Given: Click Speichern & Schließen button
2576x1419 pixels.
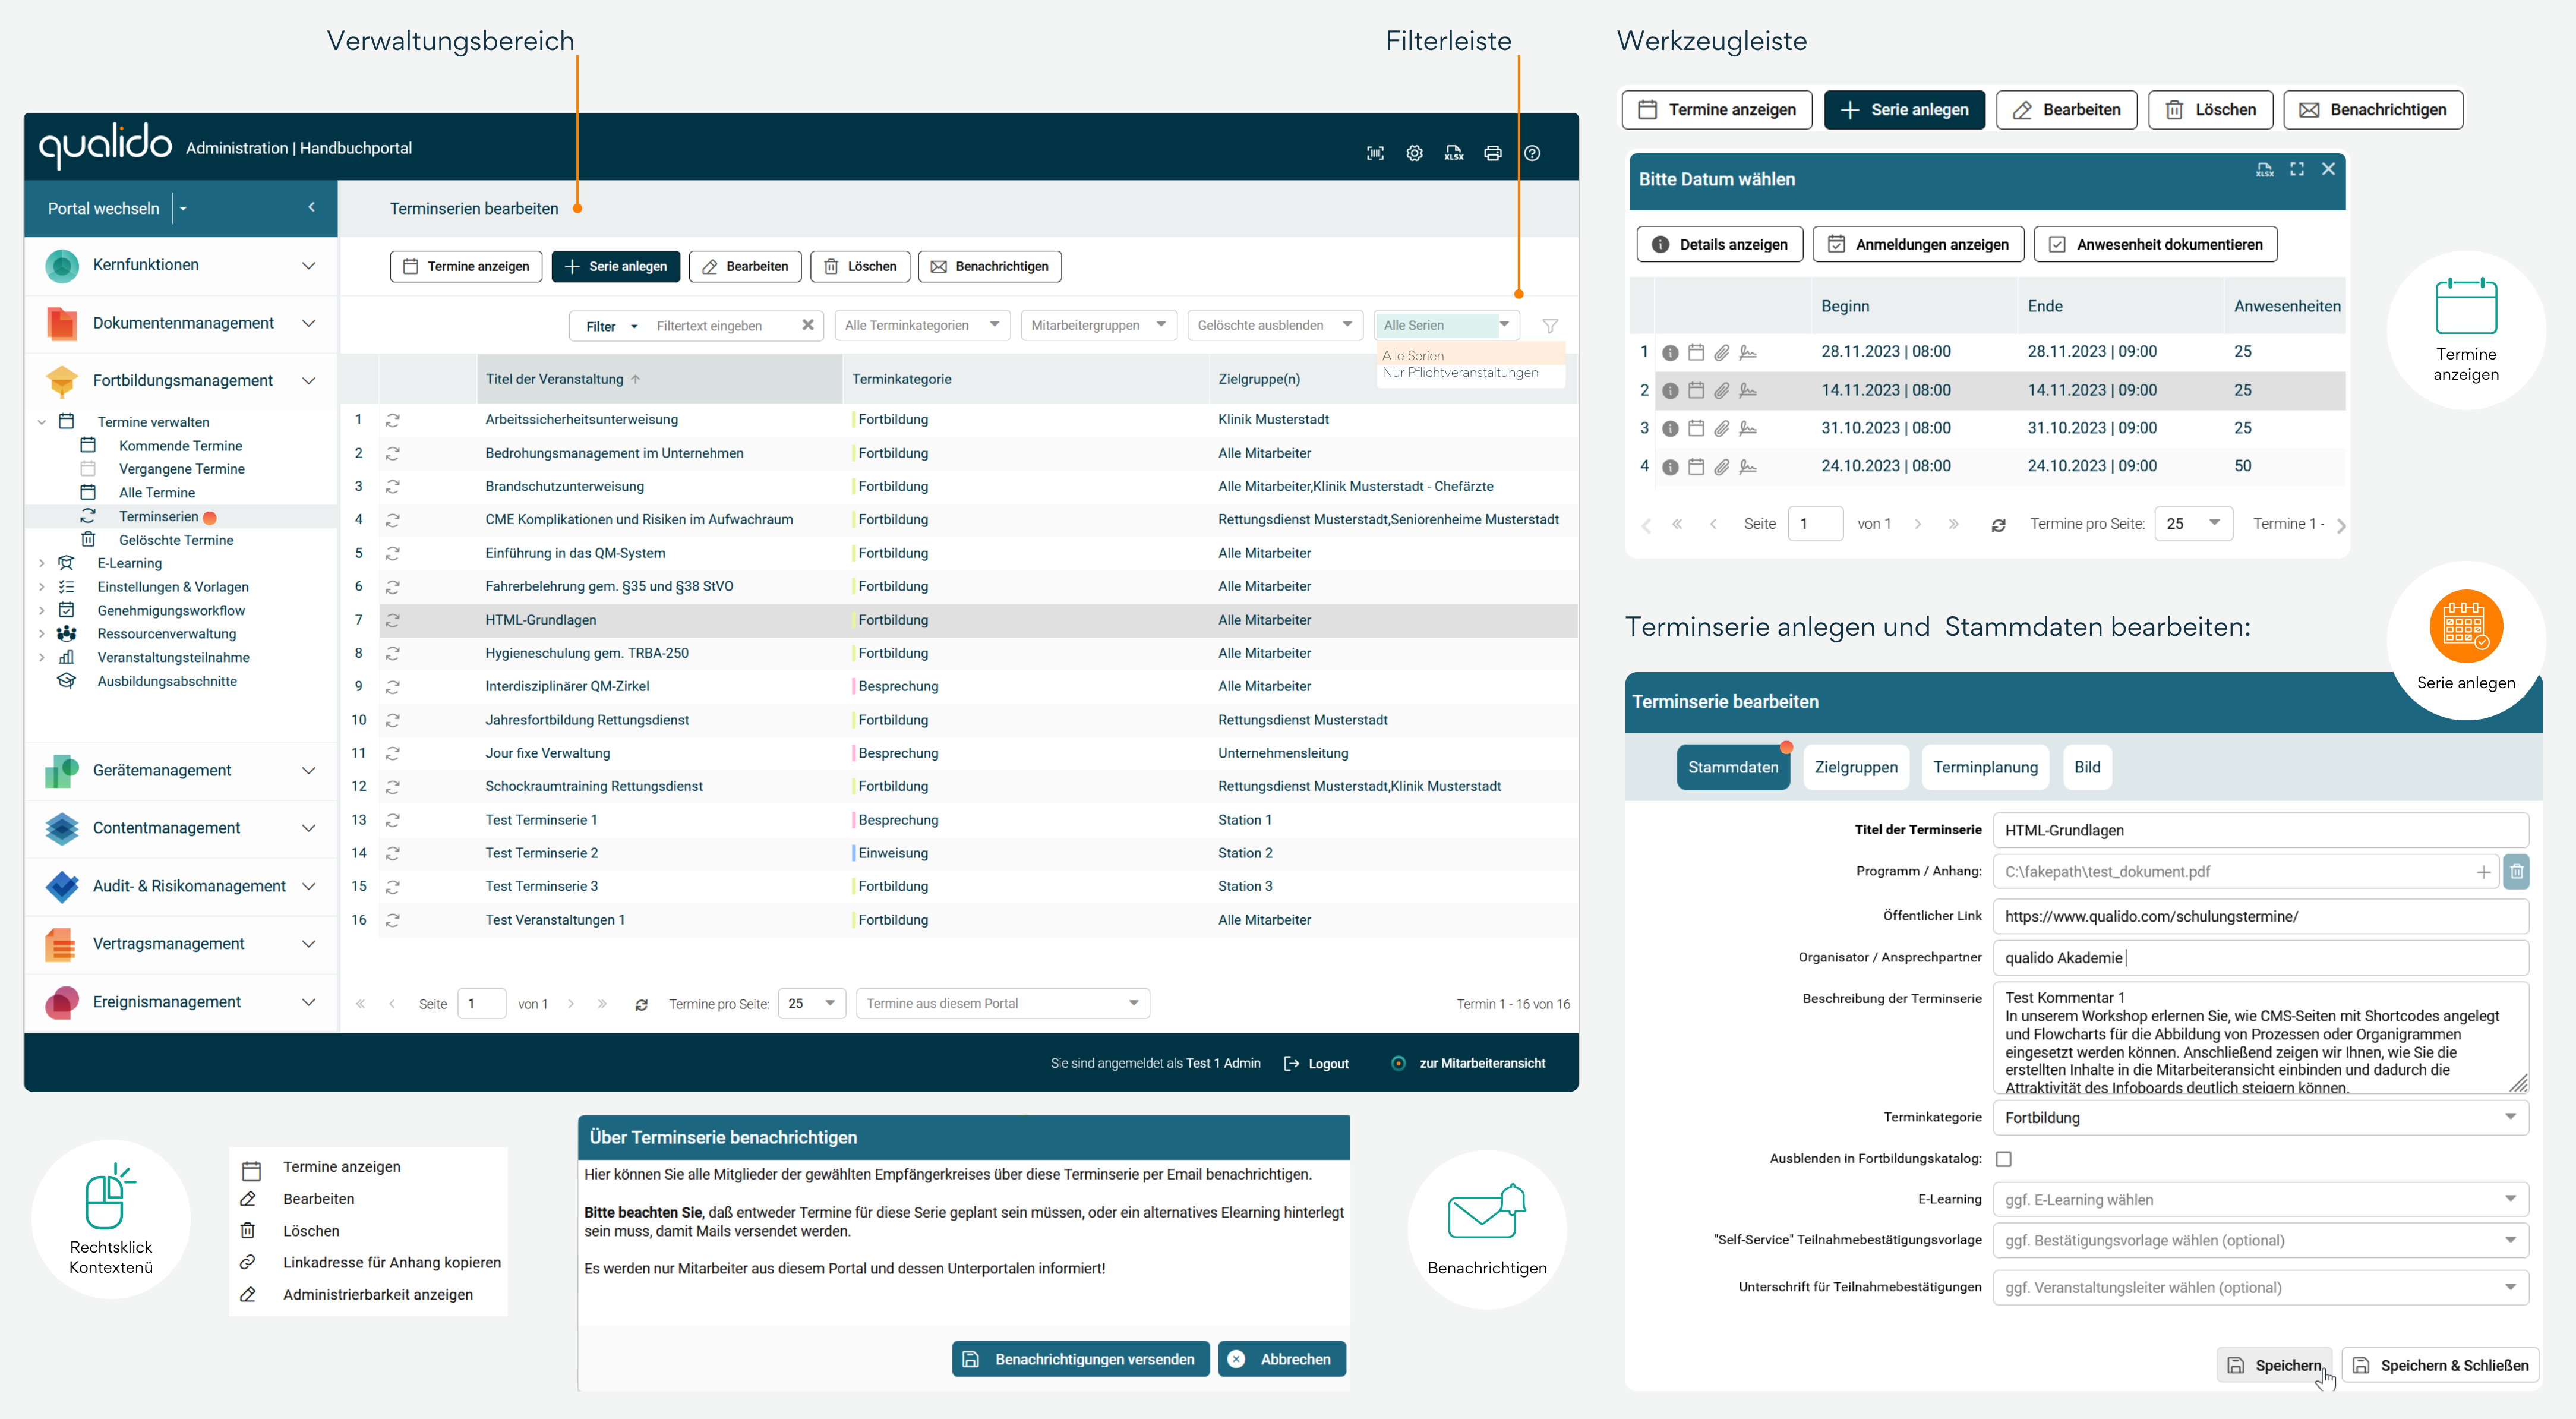Looking at the screenshot, I should [2440, 1365].
